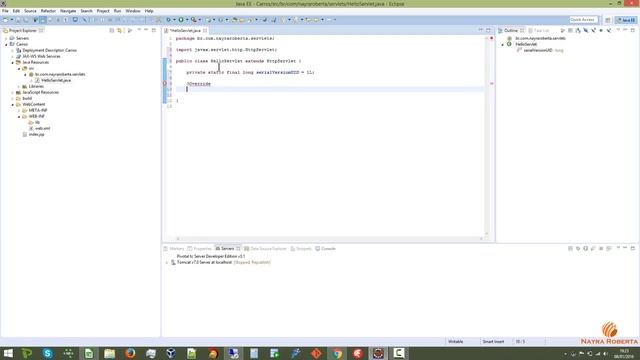Click HelloServlet class in Outline view
640x360 pixels.
[x=526, y=44]
